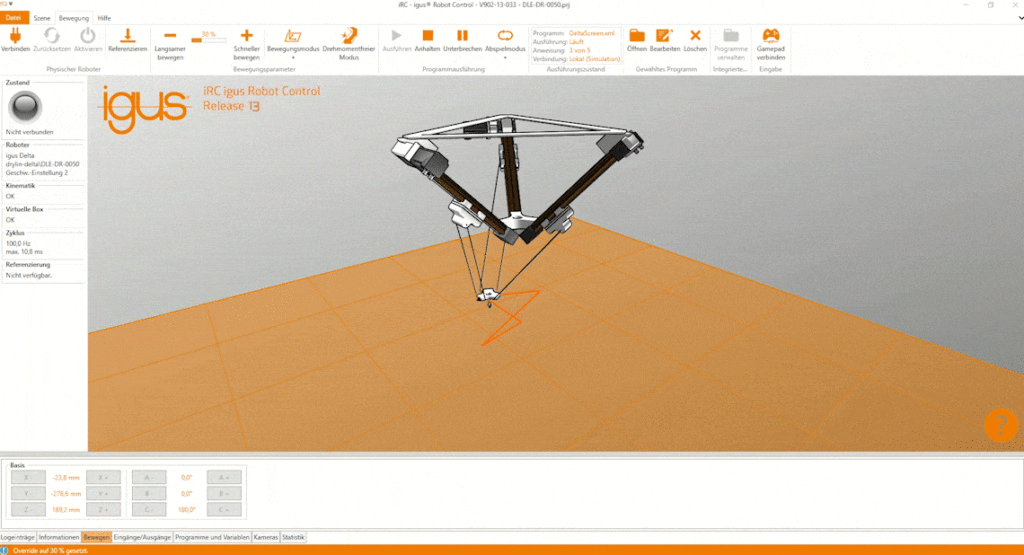This screenshot has width=1024, height=555.
Task: Click the Referenzieren icon
Action: (x=128, y=35)
